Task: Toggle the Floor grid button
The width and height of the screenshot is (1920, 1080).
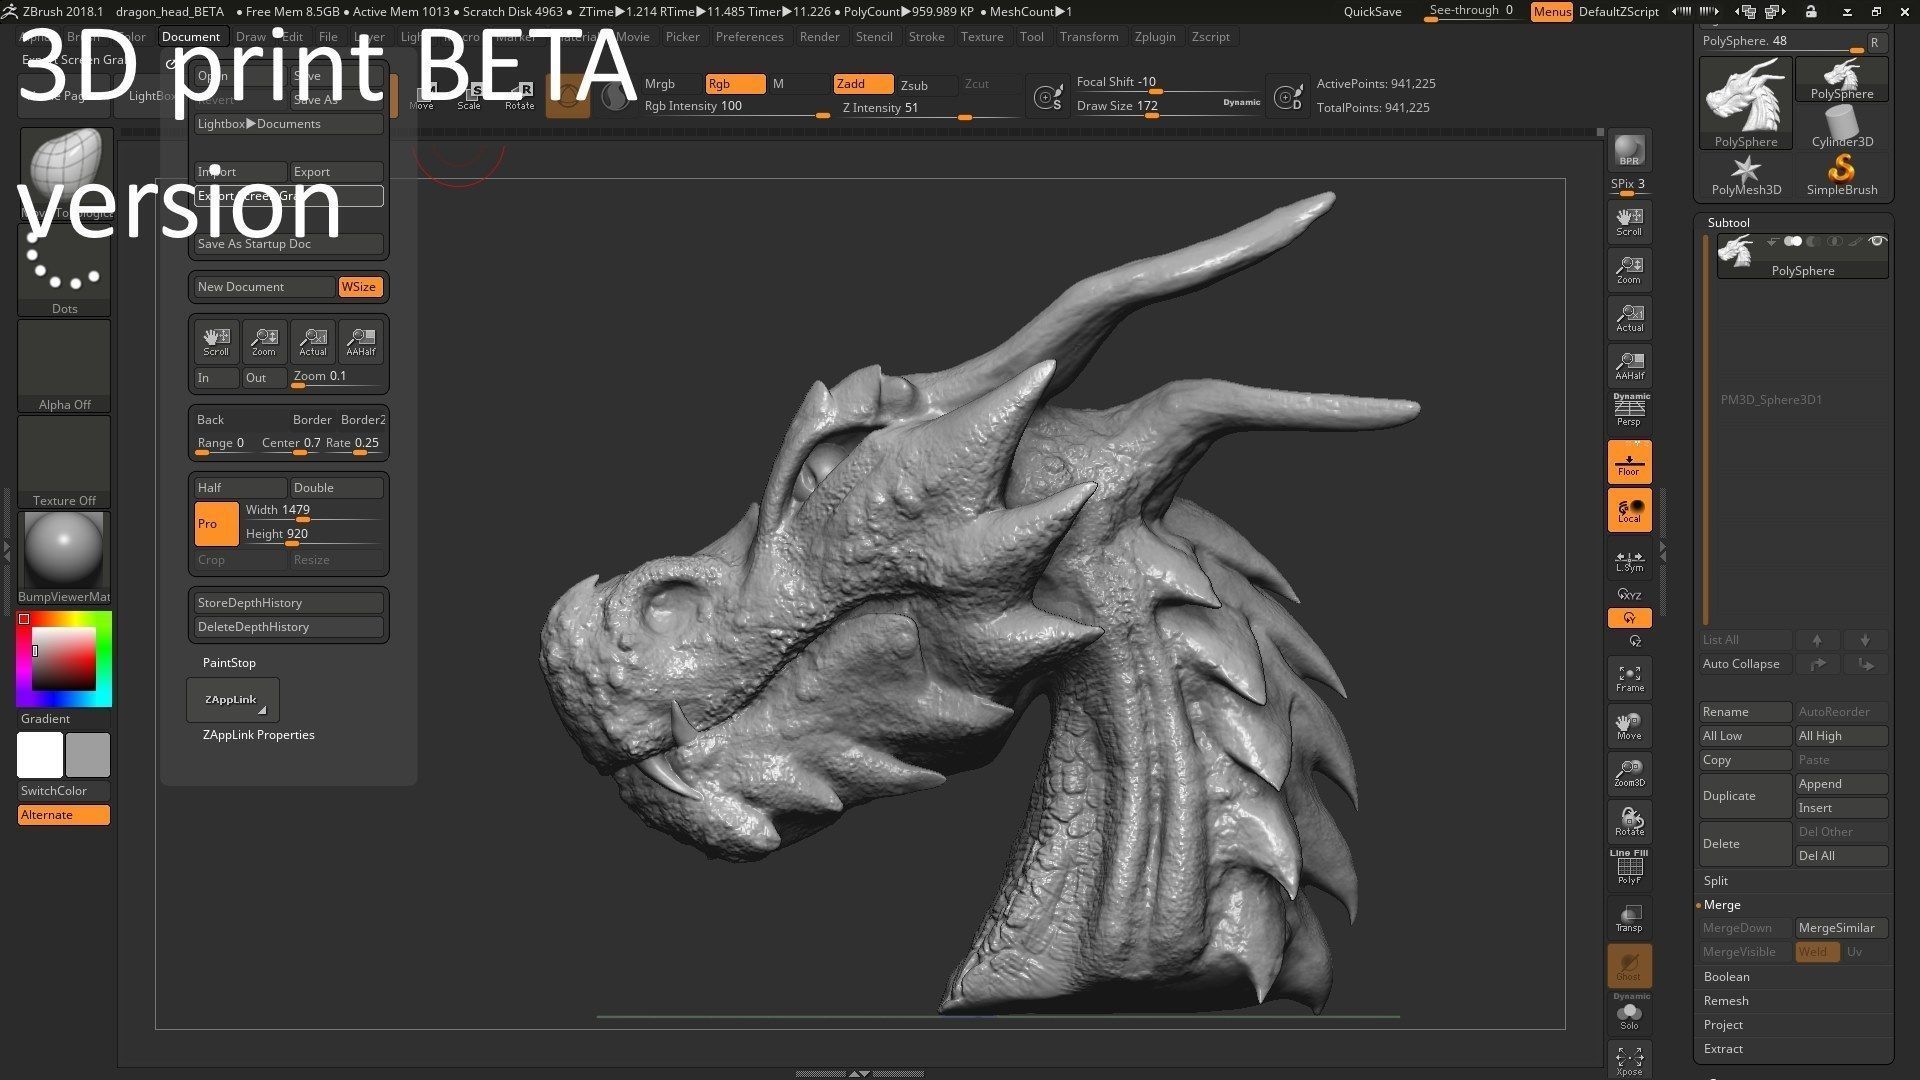Action: [1629, 462]
